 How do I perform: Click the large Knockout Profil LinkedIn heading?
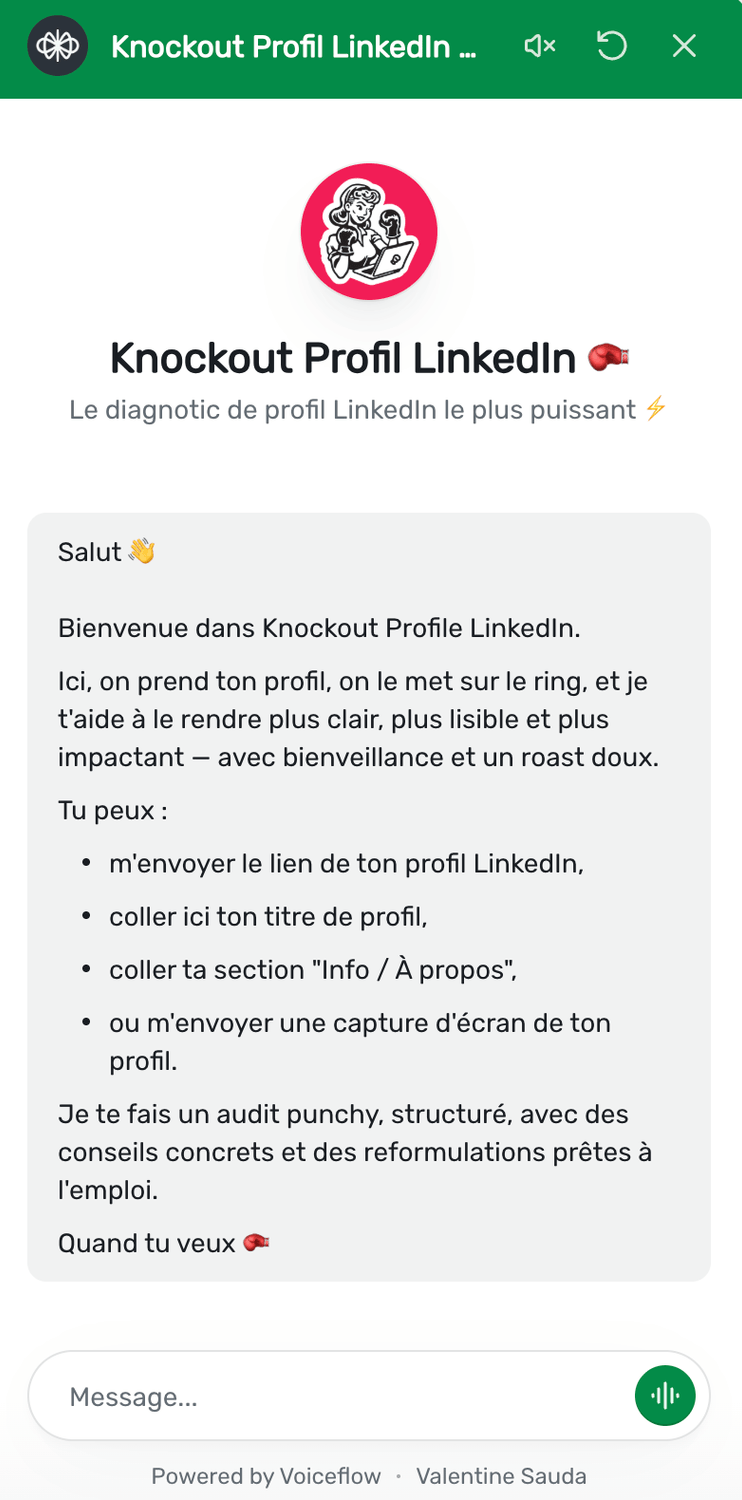(343, 357)
